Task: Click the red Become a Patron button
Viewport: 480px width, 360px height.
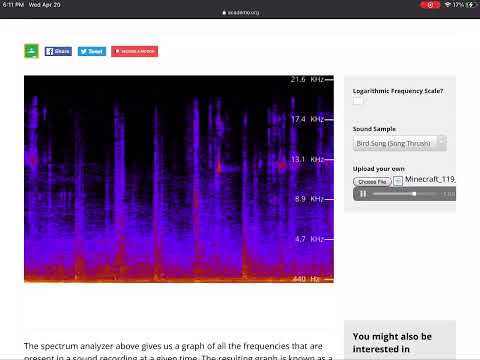Action: [x=135, y=51]
